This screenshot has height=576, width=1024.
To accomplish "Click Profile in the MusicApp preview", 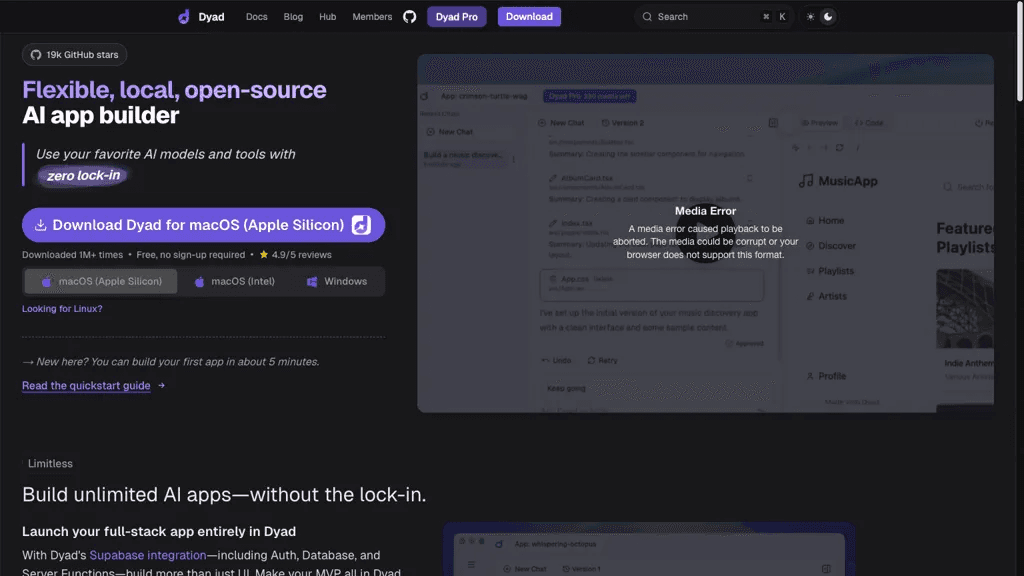I will click(x=826, y=376).
